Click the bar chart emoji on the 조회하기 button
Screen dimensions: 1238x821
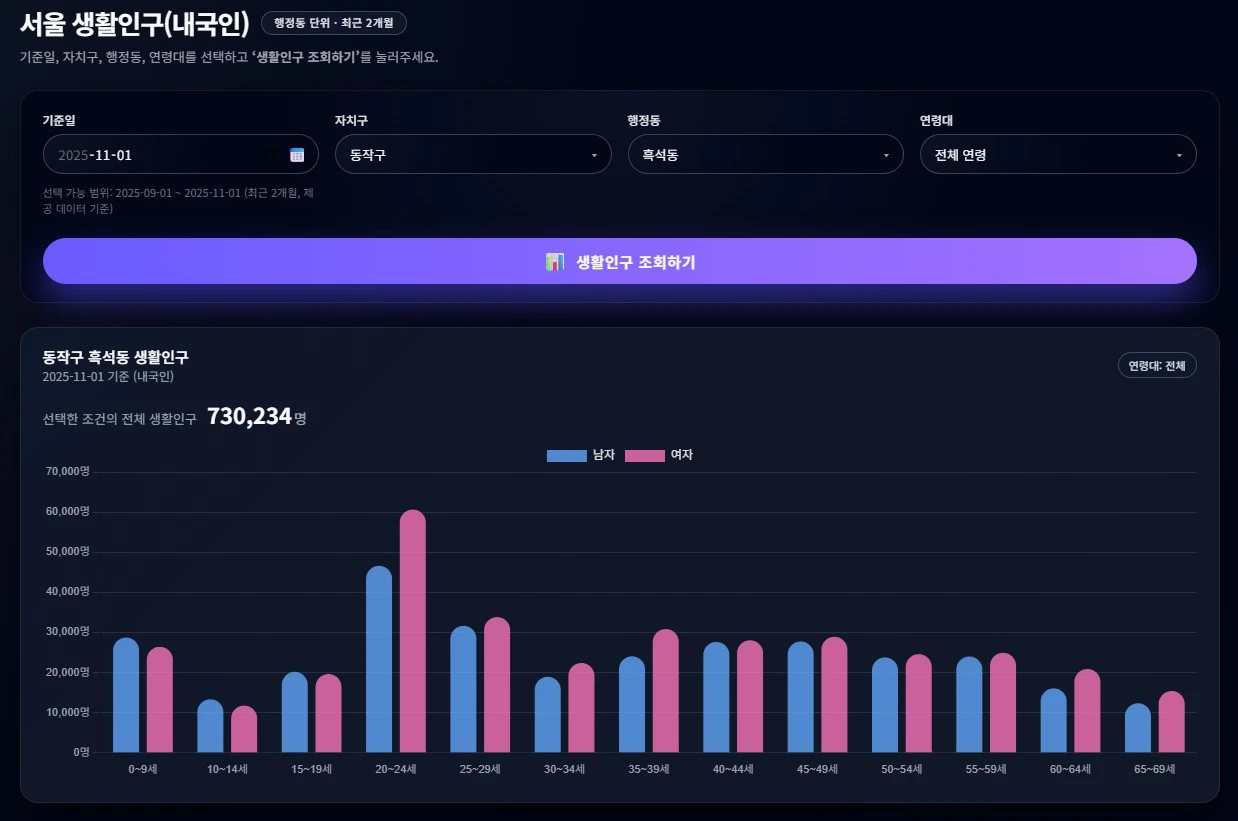tap(555, 262)
